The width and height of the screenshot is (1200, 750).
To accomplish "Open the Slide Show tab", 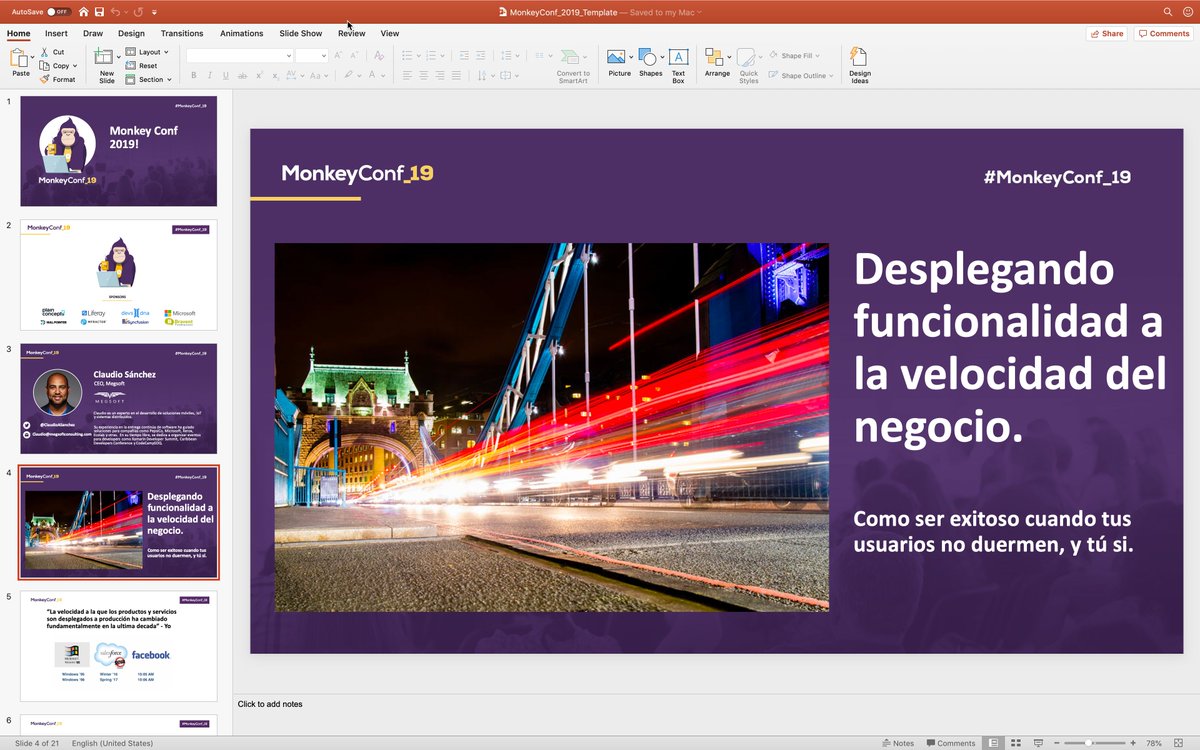I will [301, 33].
